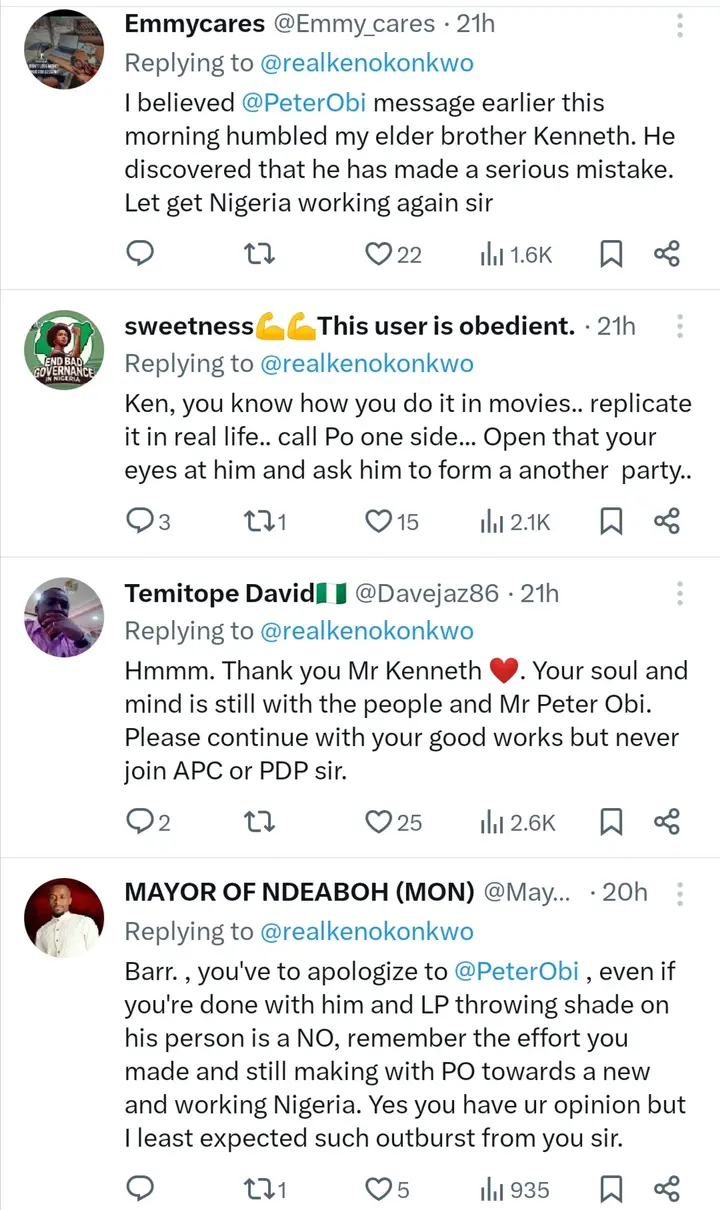Share the sweetness user's reply
Viewport: 720px width, 1210px height.
(667, 521)
